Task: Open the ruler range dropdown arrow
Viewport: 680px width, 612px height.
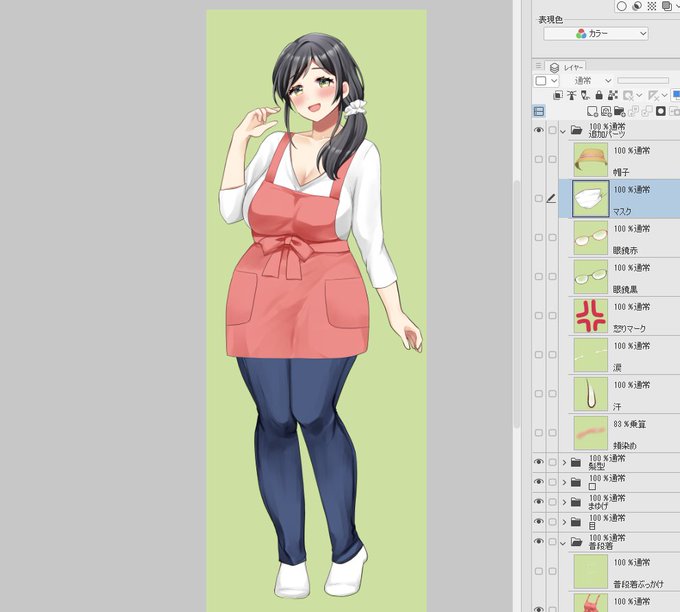Action: pos(664,95)
